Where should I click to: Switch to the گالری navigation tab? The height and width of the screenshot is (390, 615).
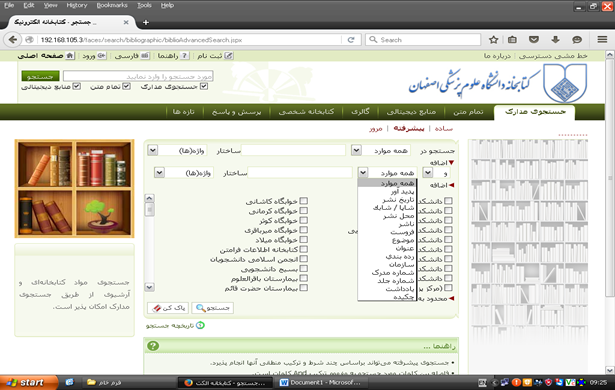360,112
